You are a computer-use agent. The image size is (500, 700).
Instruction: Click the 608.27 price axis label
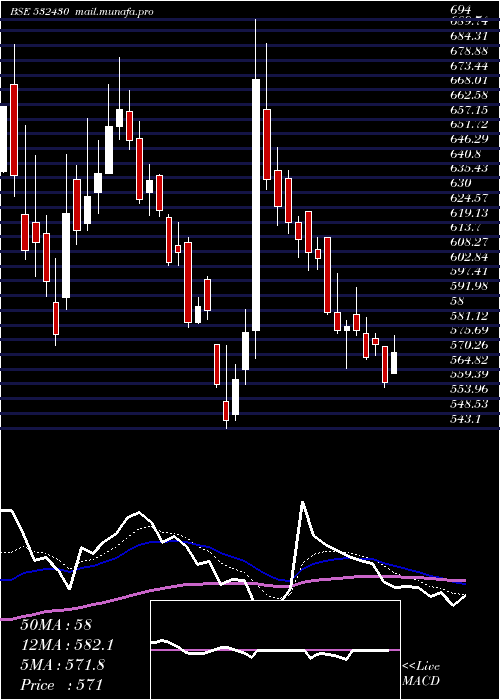(469, 242)
